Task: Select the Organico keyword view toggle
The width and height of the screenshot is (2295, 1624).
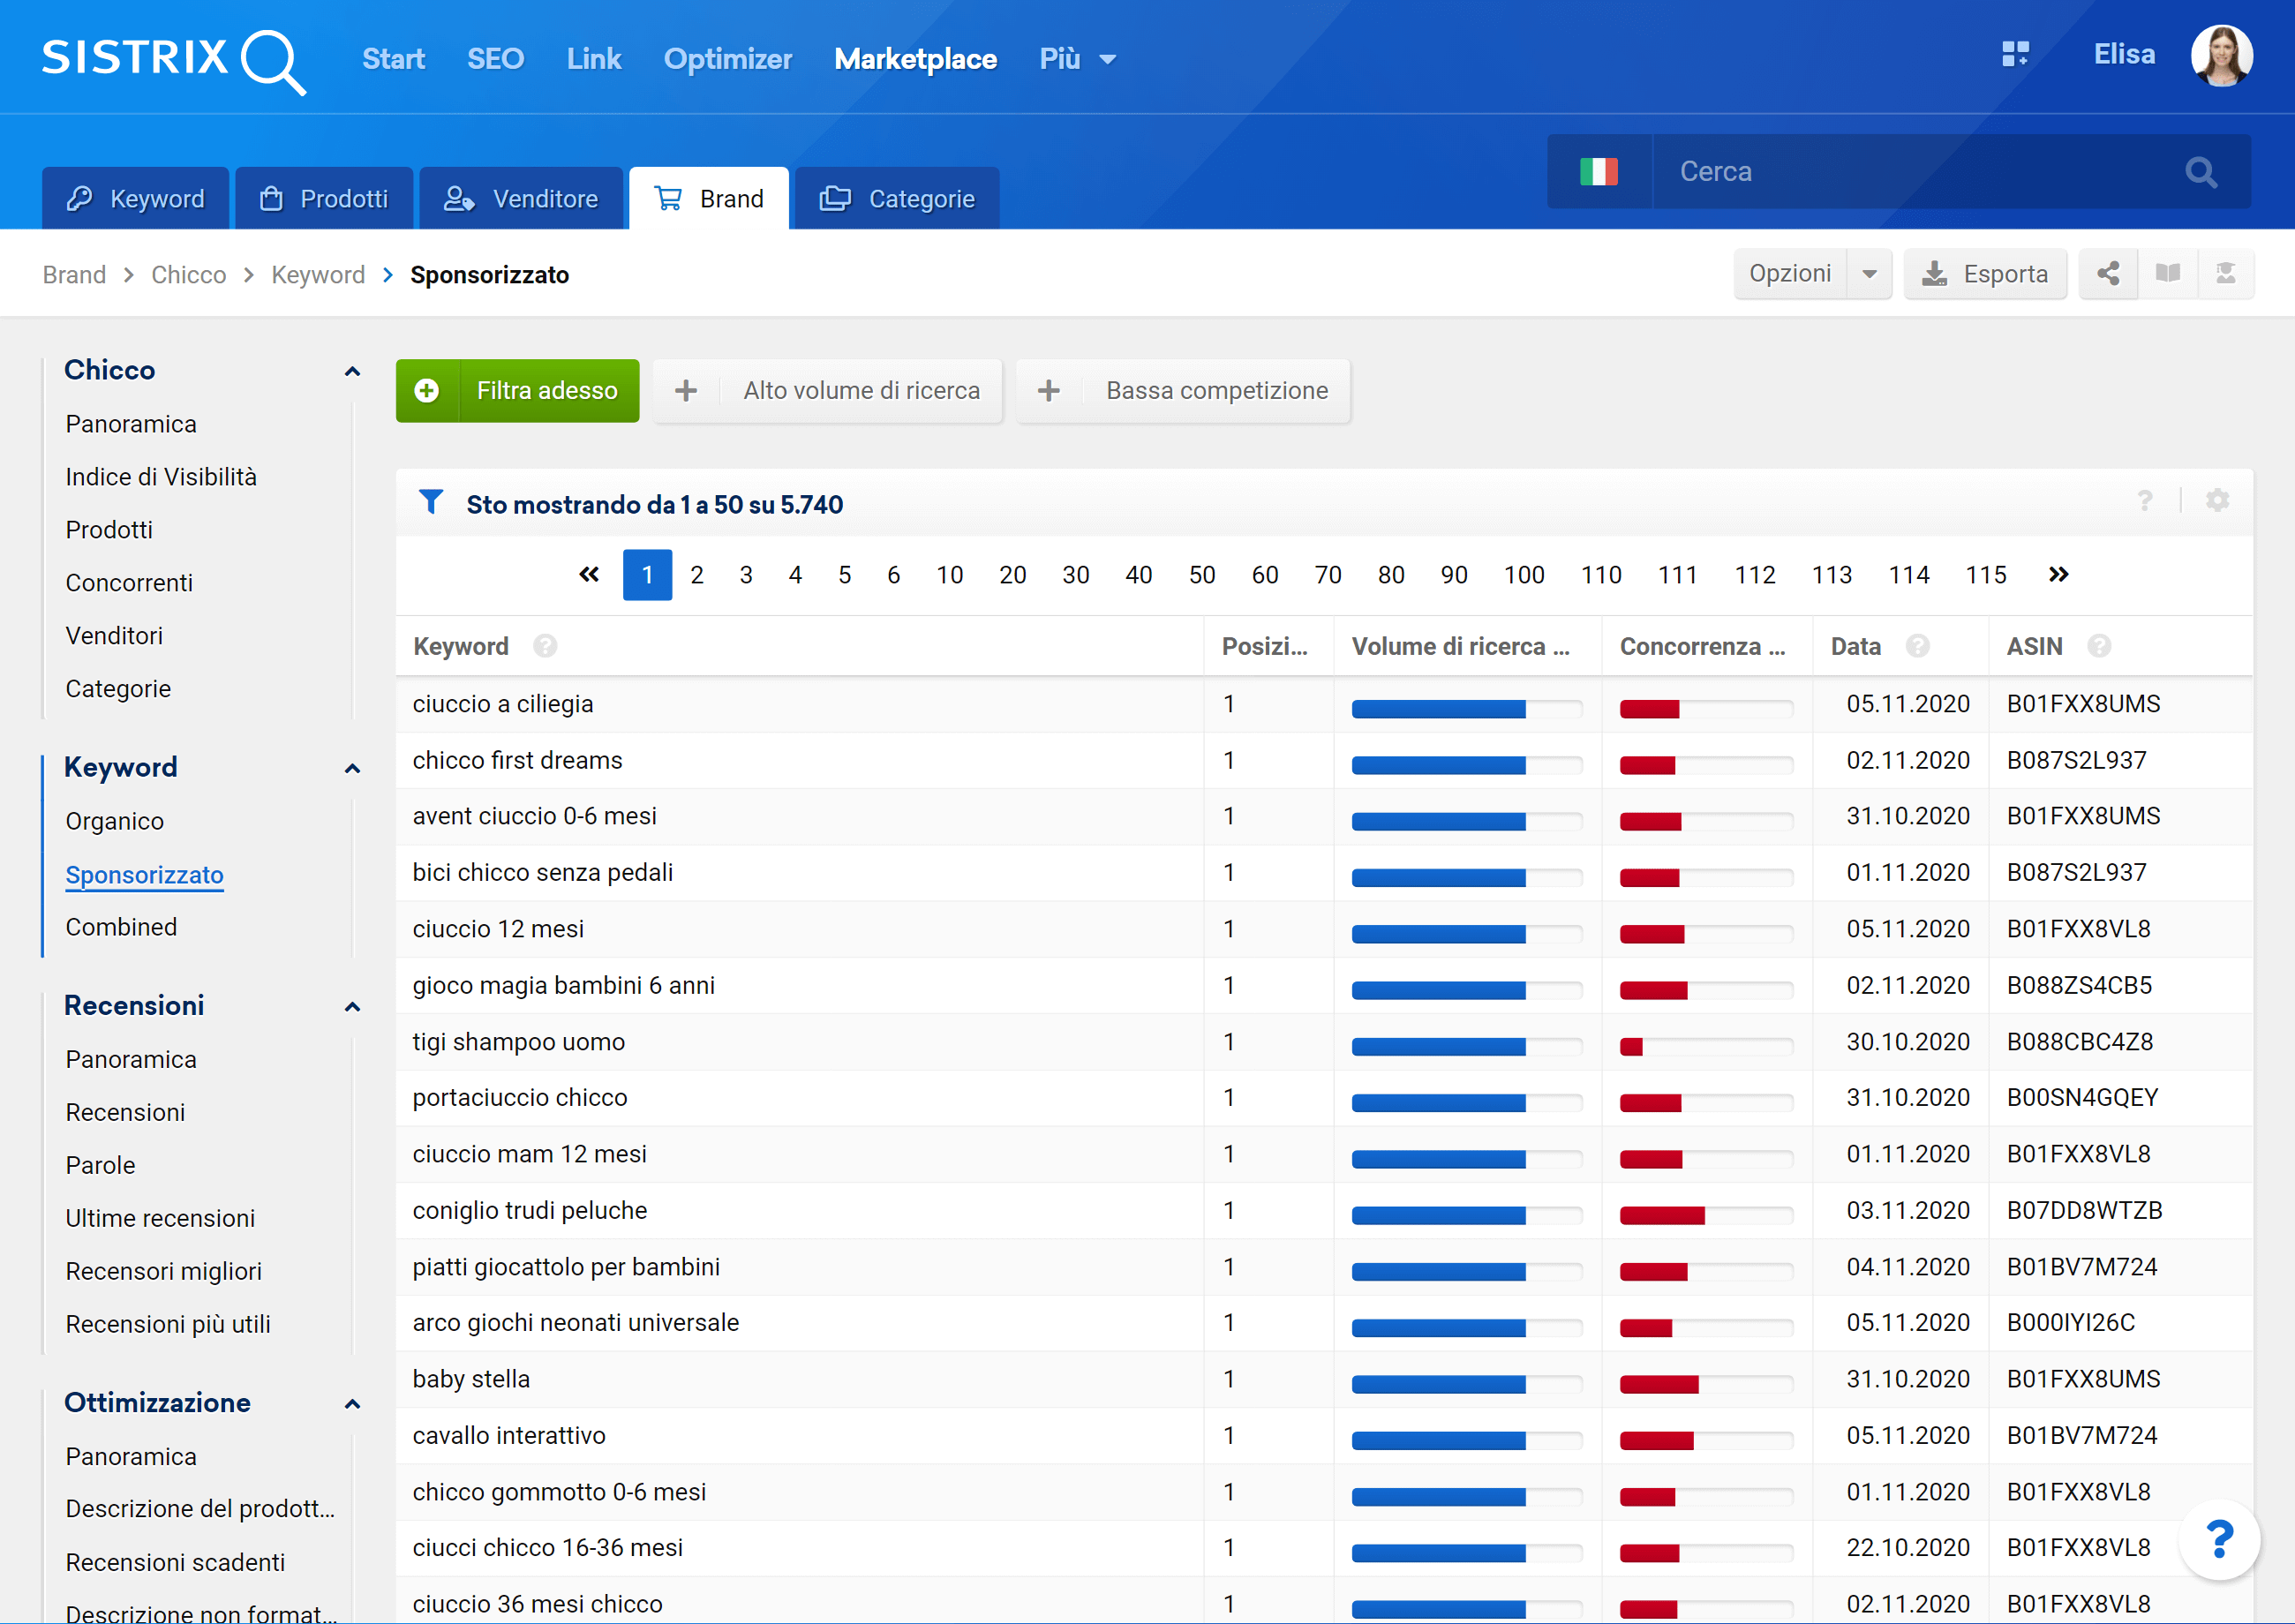Action: point(112,819)
